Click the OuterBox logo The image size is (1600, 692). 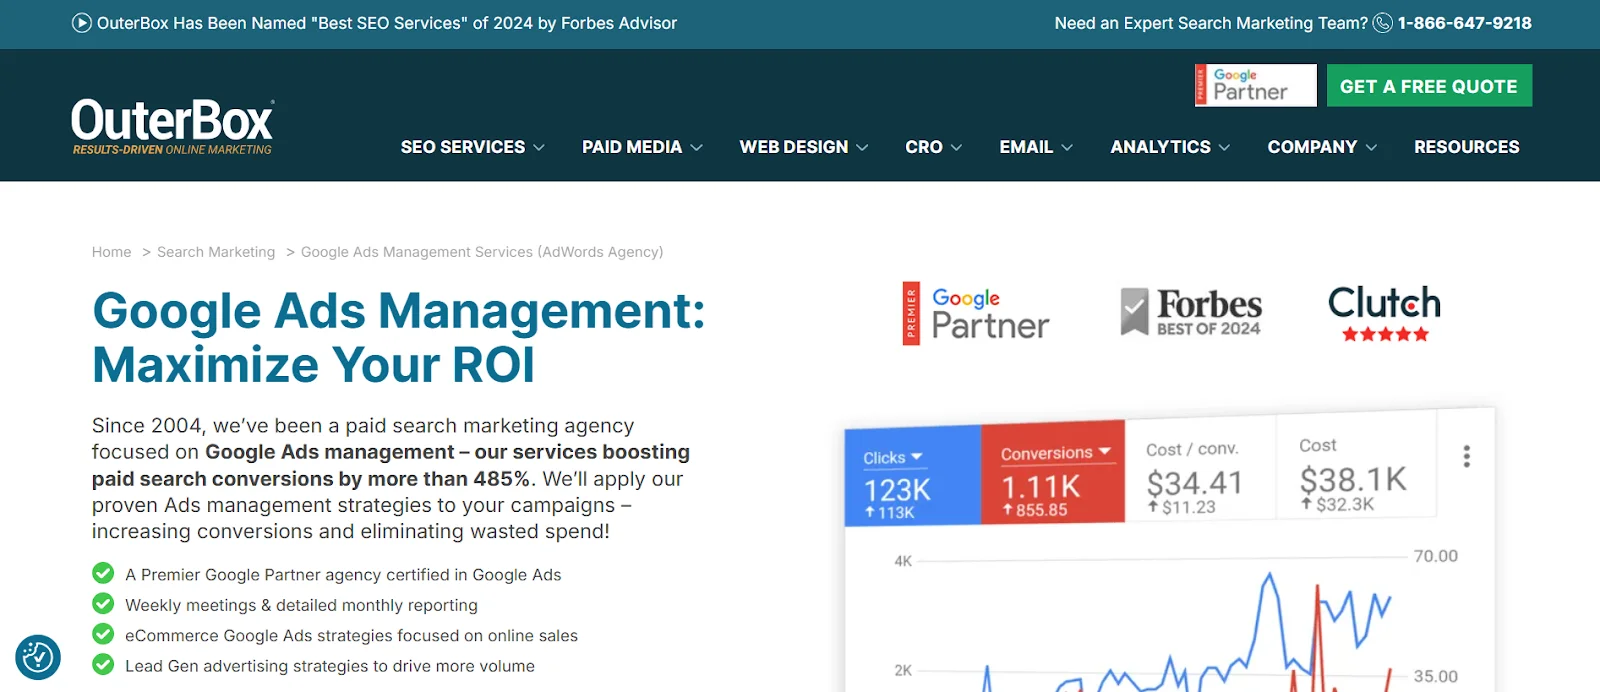(173, 126)
